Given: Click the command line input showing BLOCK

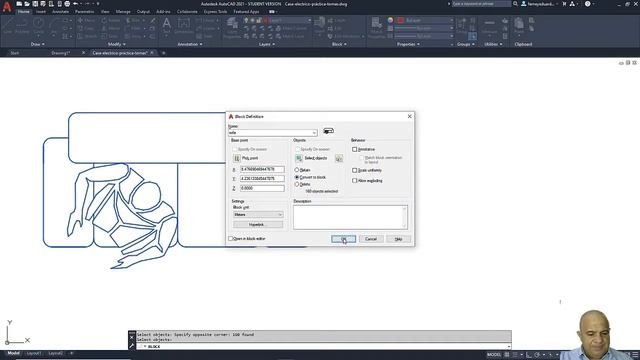Looking at the screenshot, I should (x=324, y=347).
